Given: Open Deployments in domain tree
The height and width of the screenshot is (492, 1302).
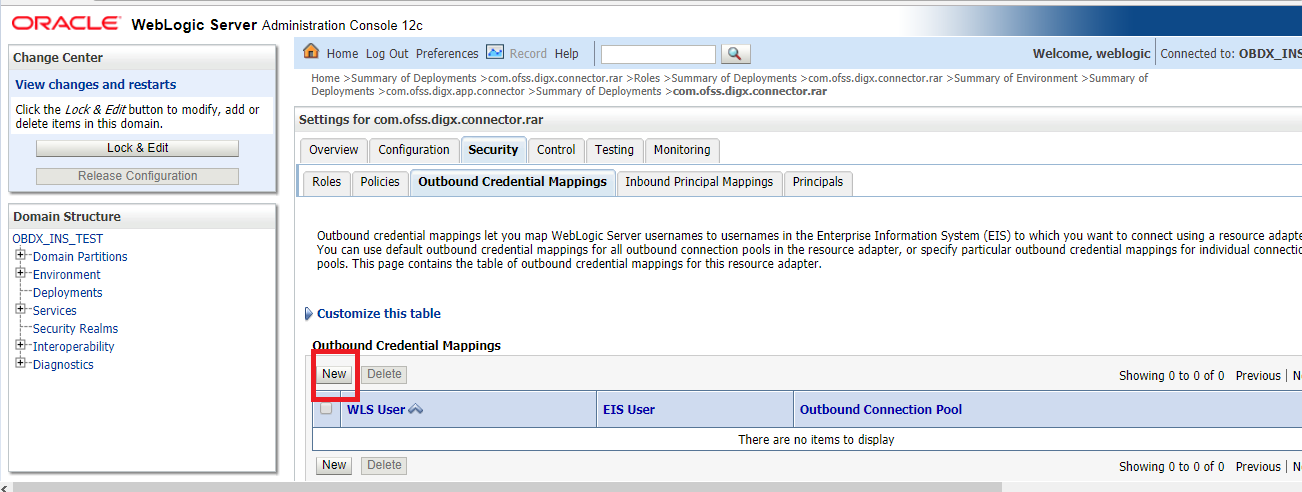Looking at the screenshot, I should (68, 293).
